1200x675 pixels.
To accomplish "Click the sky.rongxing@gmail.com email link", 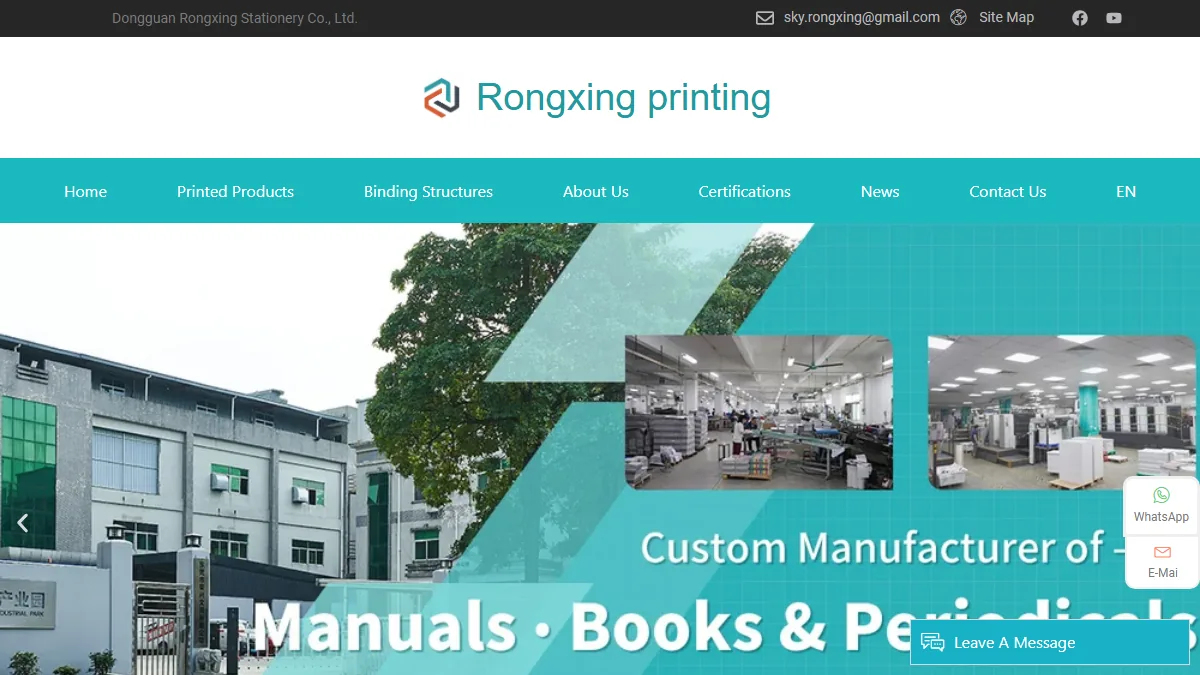I will (862, 17).
